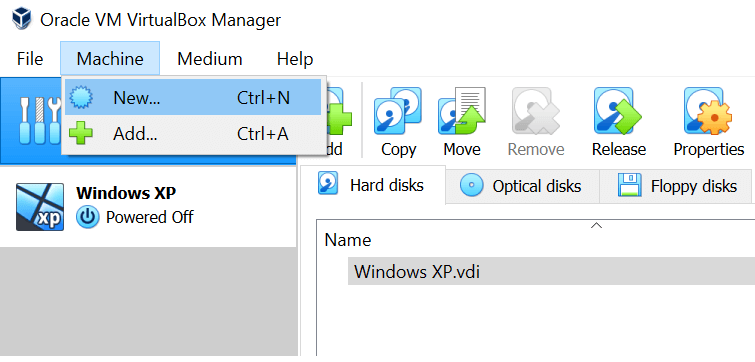The height and width of the screenshot is (362, 755).
Task: Select Windows XP.vdi in disk list
Action: [551, 271]
